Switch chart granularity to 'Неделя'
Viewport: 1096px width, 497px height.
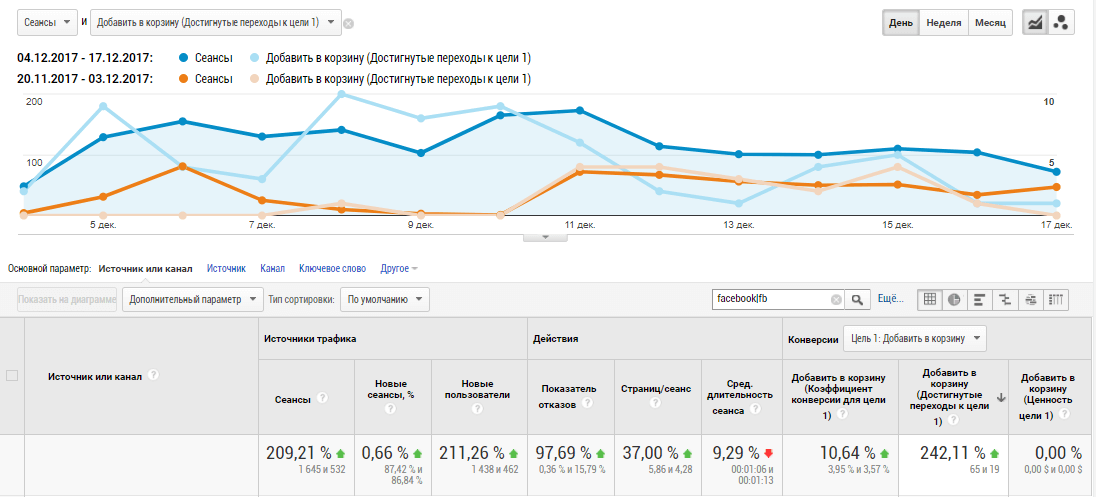[944, 22]
